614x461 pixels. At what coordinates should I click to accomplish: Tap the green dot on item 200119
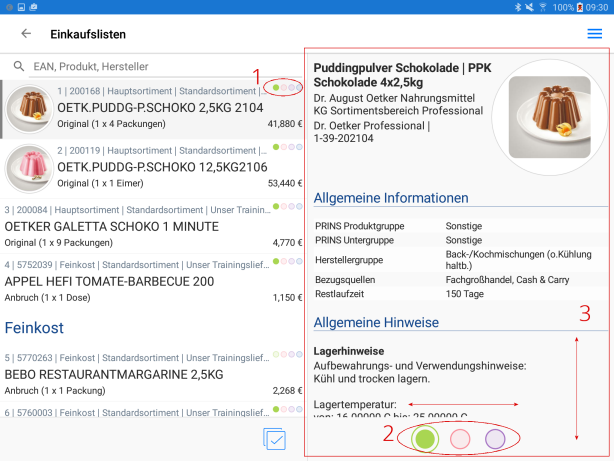tap(276, 147)
